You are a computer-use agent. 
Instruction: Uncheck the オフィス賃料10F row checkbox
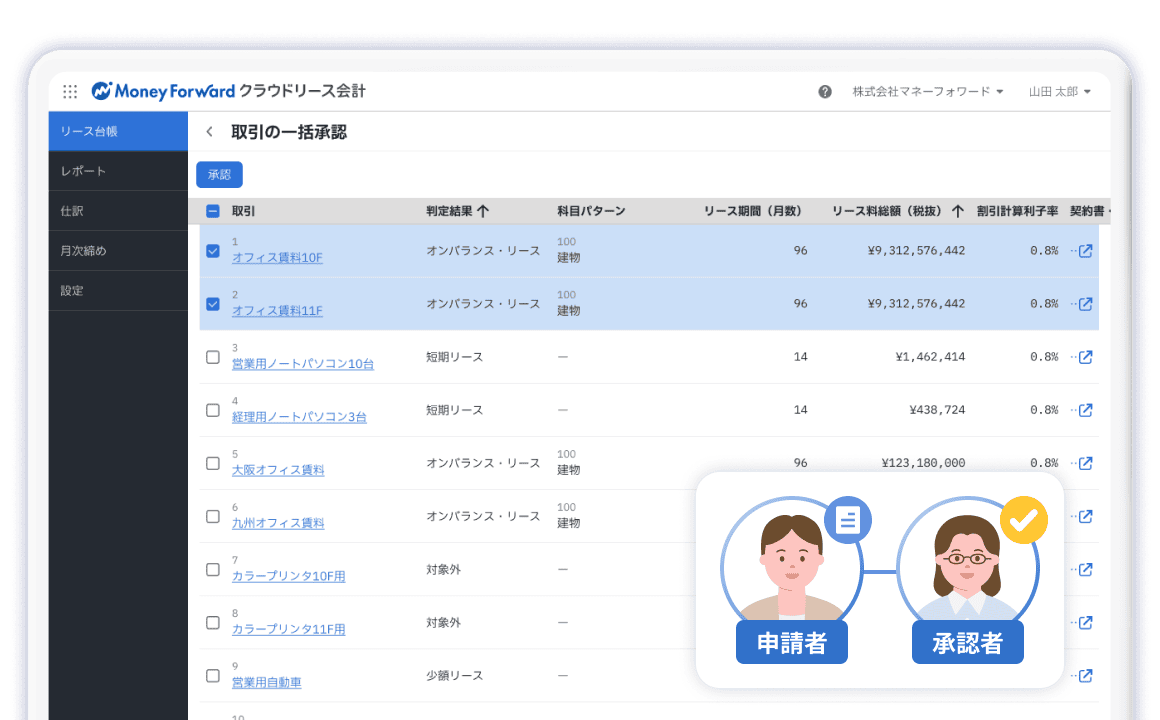pyautogui.click(x=213, y=251)
